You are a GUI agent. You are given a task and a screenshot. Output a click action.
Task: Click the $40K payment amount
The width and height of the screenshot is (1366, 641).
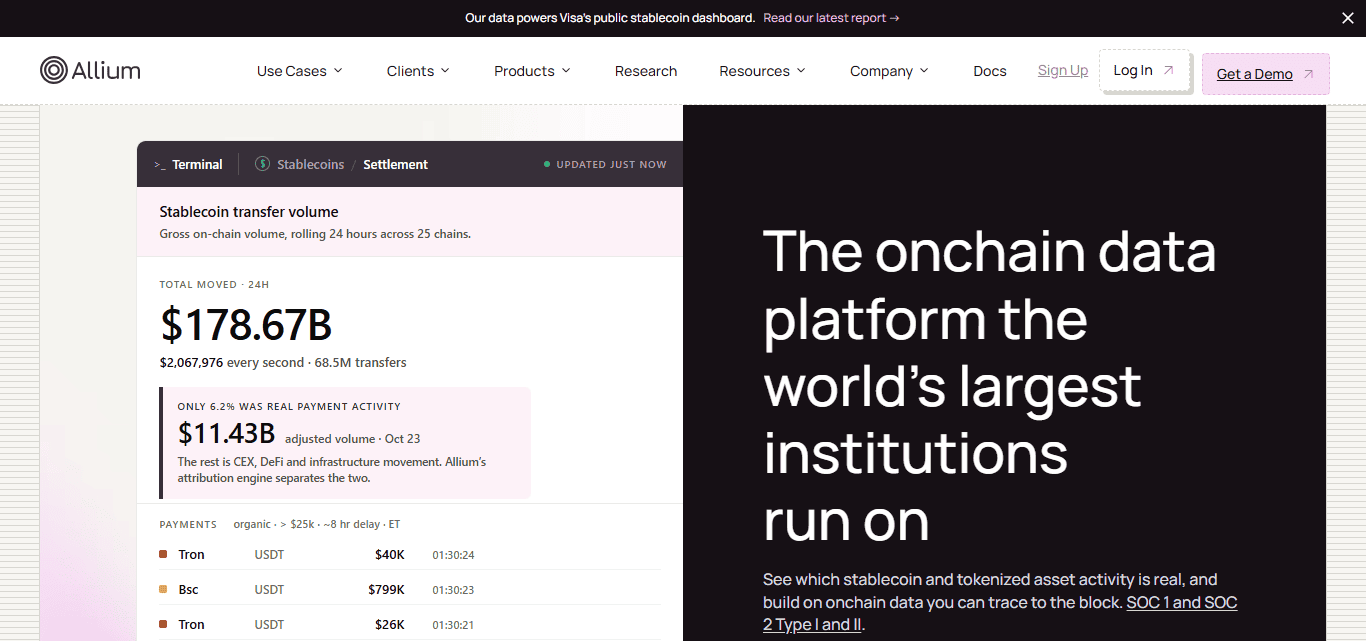click(x=389, y=554)
